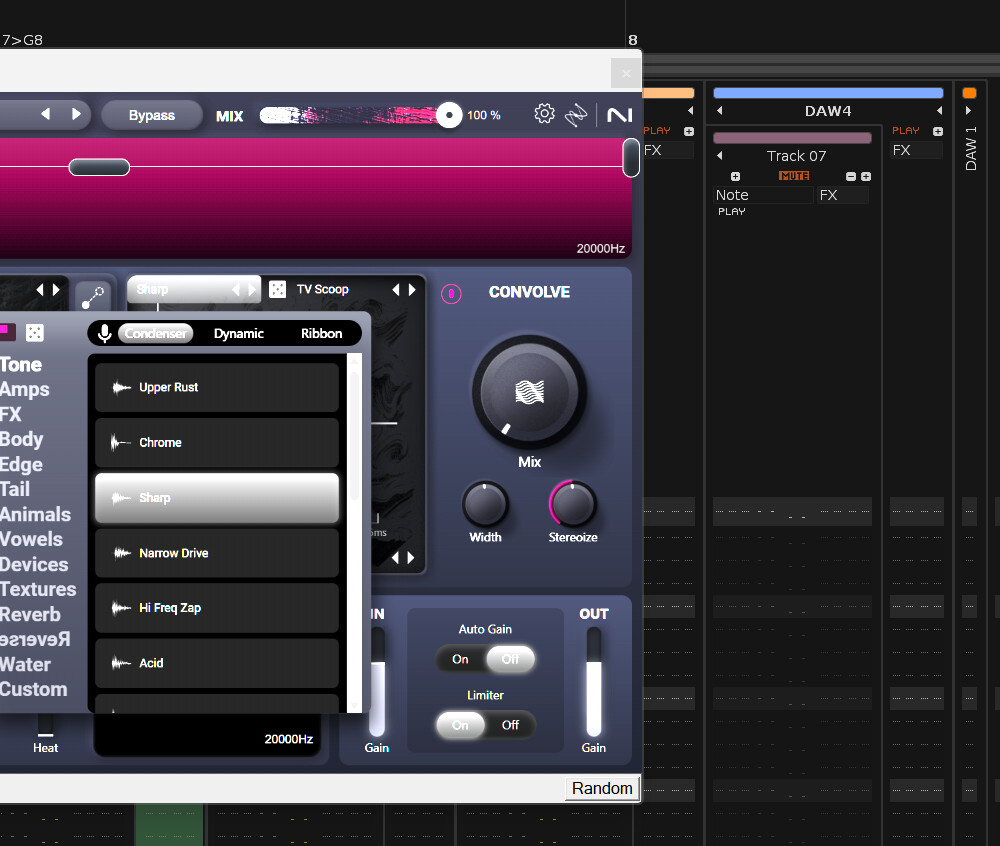The height and width of the screenshot is (846, 1000).
Task: Click the Convolve Mix knob
Action: click(529, 392)
